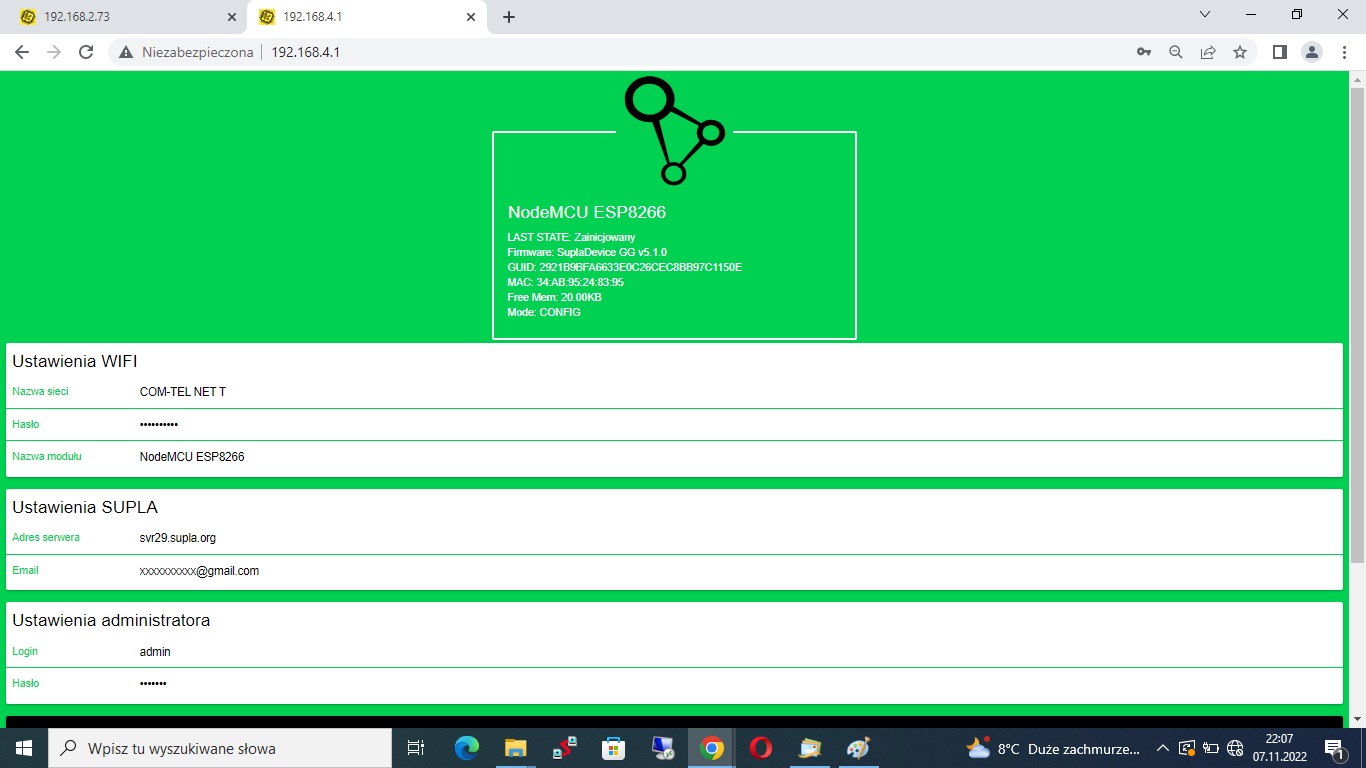This screenshot has width=1366, height=768.
Task: Click the LAST STATE: Zainicjowany line
Action: (571, 237)
